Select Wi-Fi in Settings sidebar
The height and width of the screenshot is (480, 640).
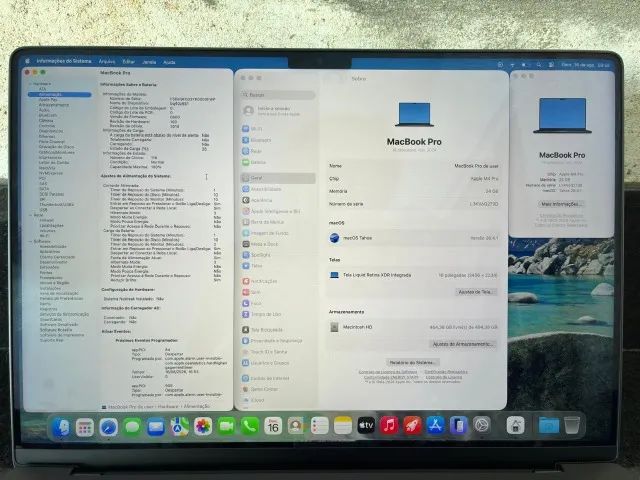click(x=278, y=129)
